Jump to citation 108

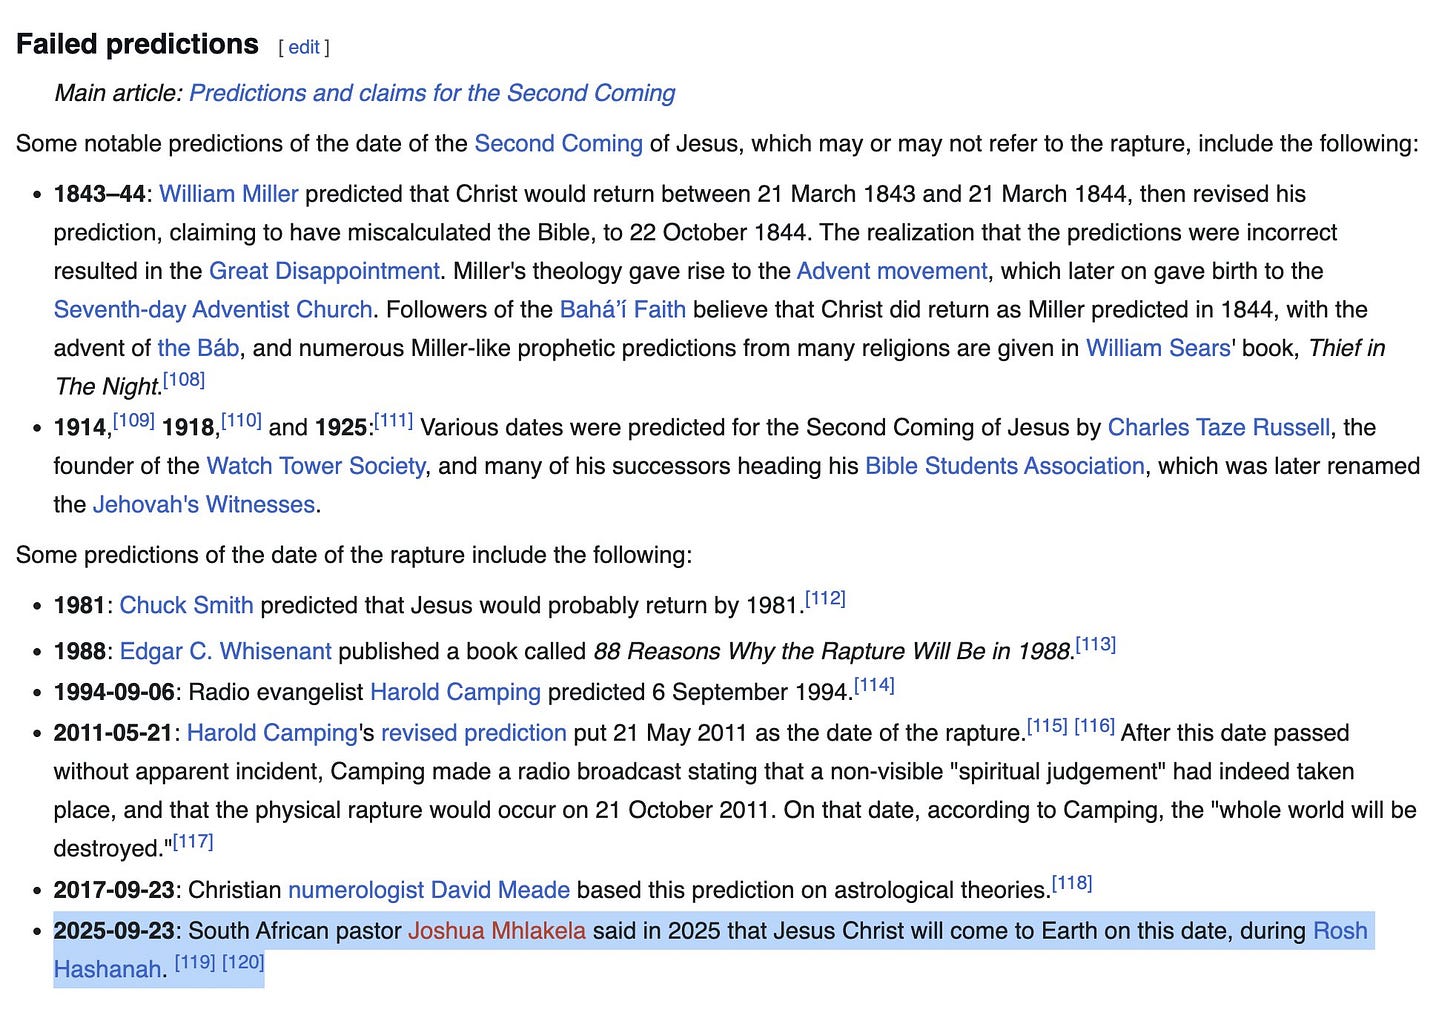[184, 379]
